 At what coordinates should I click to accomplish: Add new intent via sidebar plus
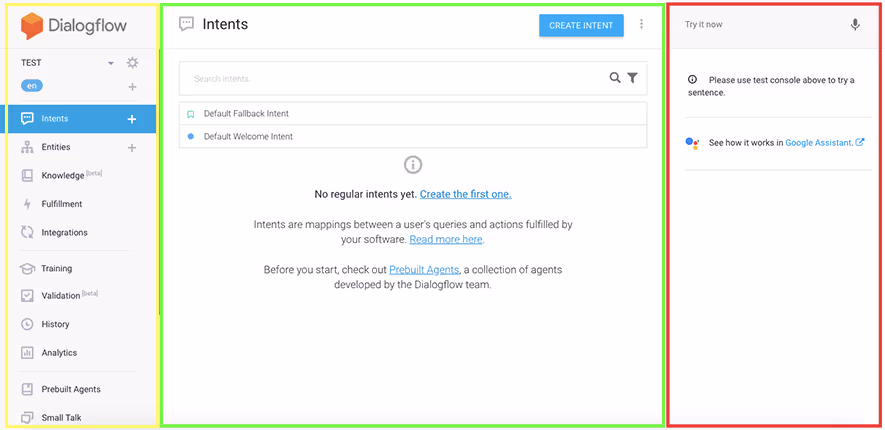point(132,119)
